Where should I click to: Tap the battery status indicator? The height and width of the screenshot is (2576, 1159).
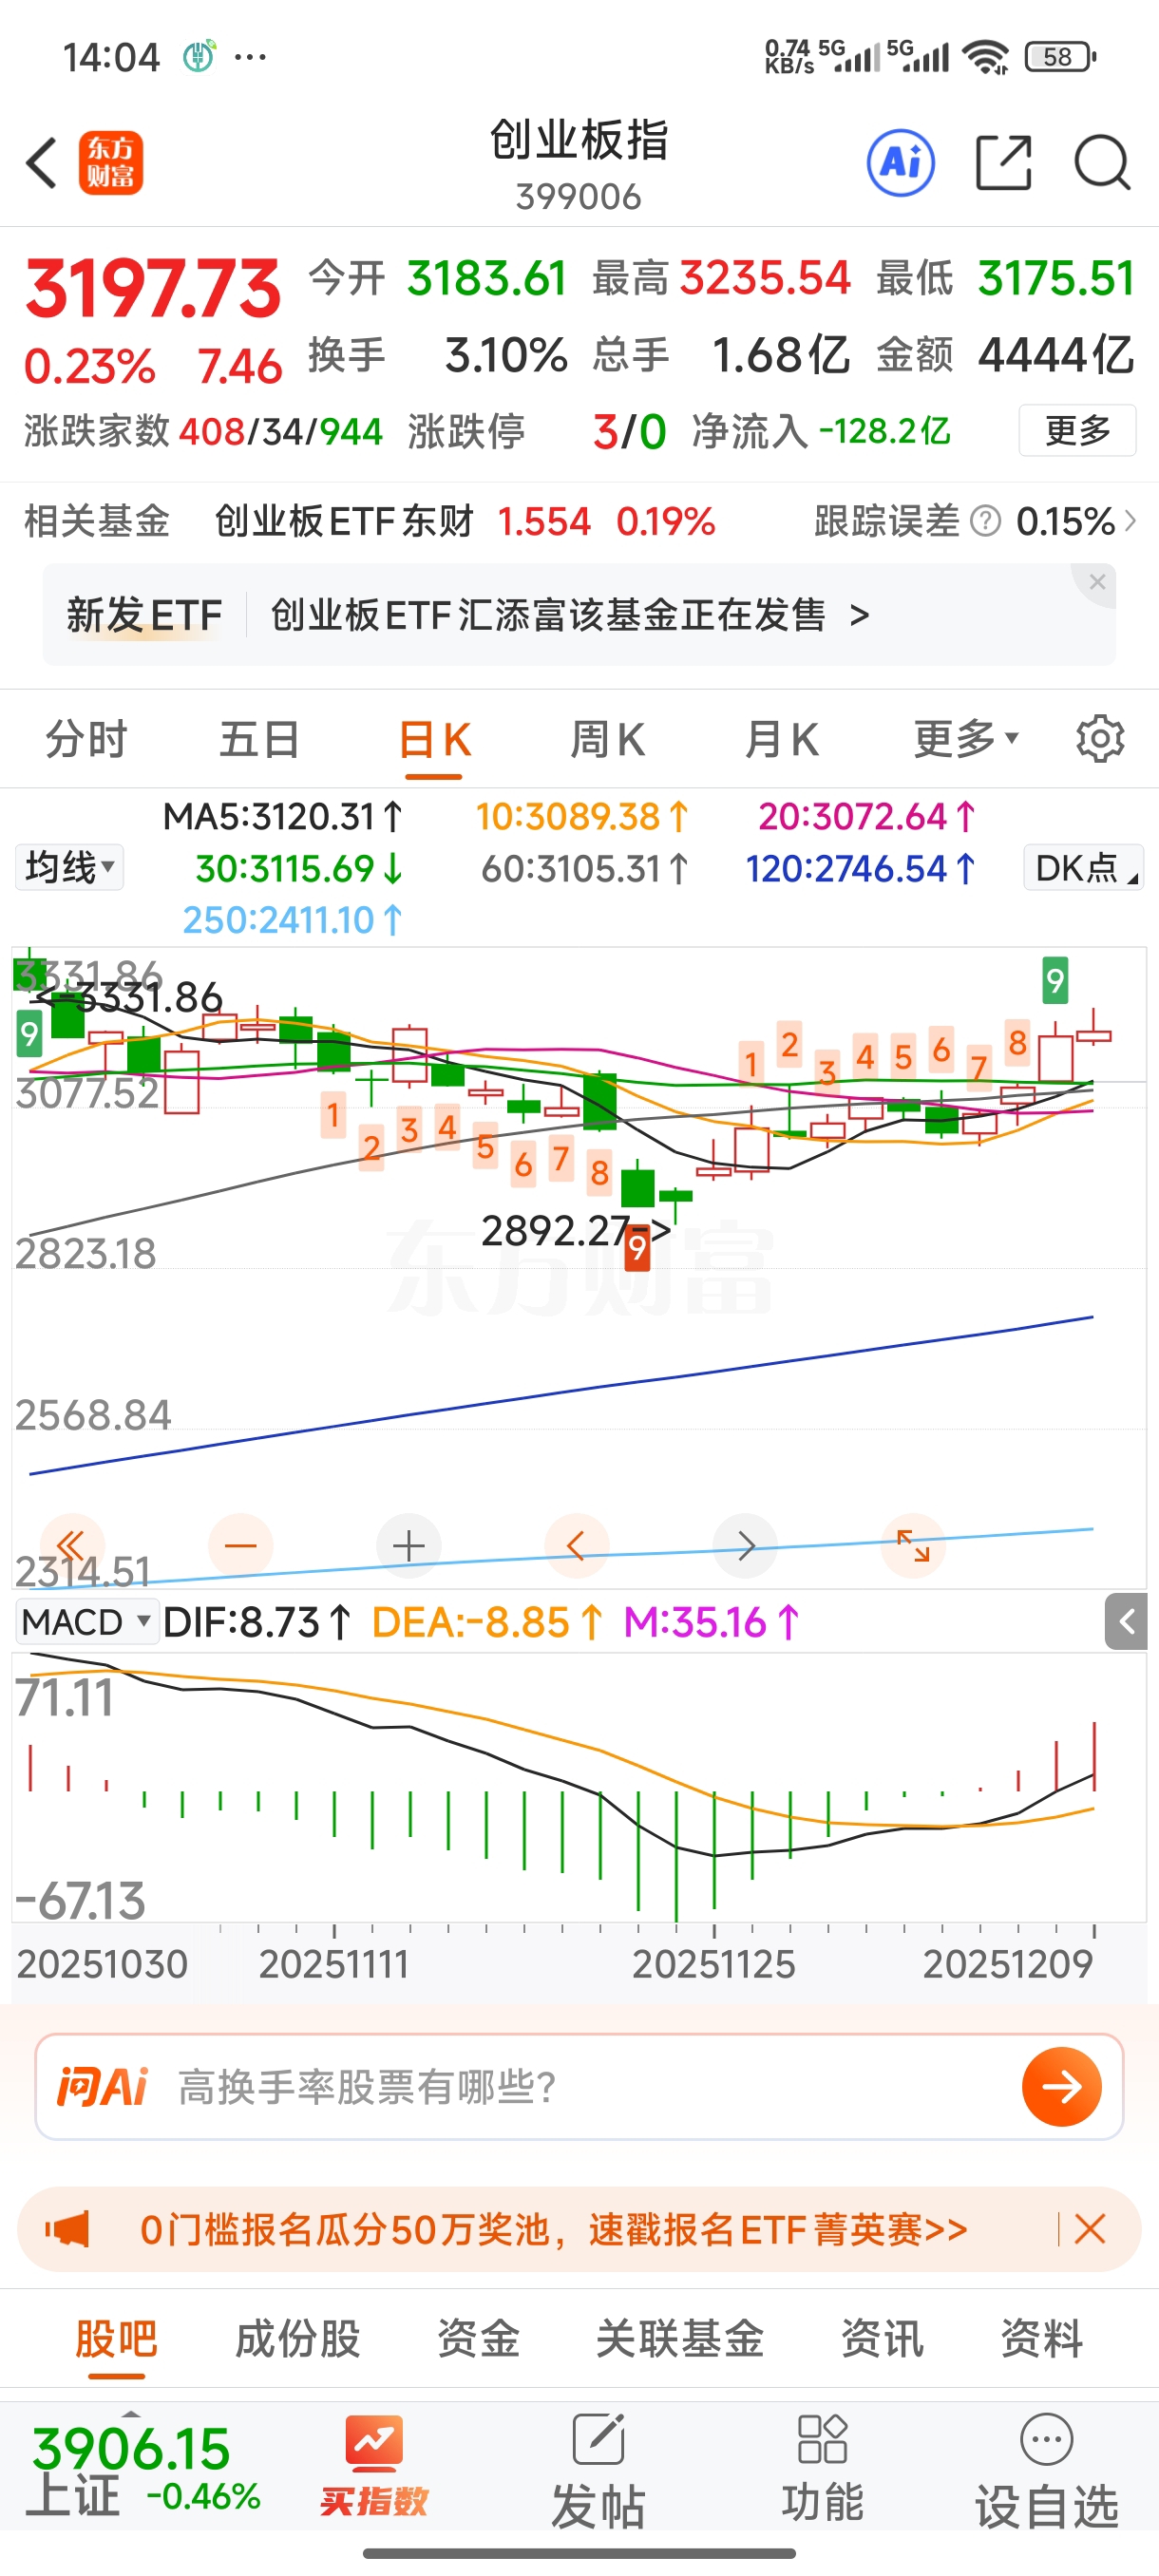(x=1060, y=57)
